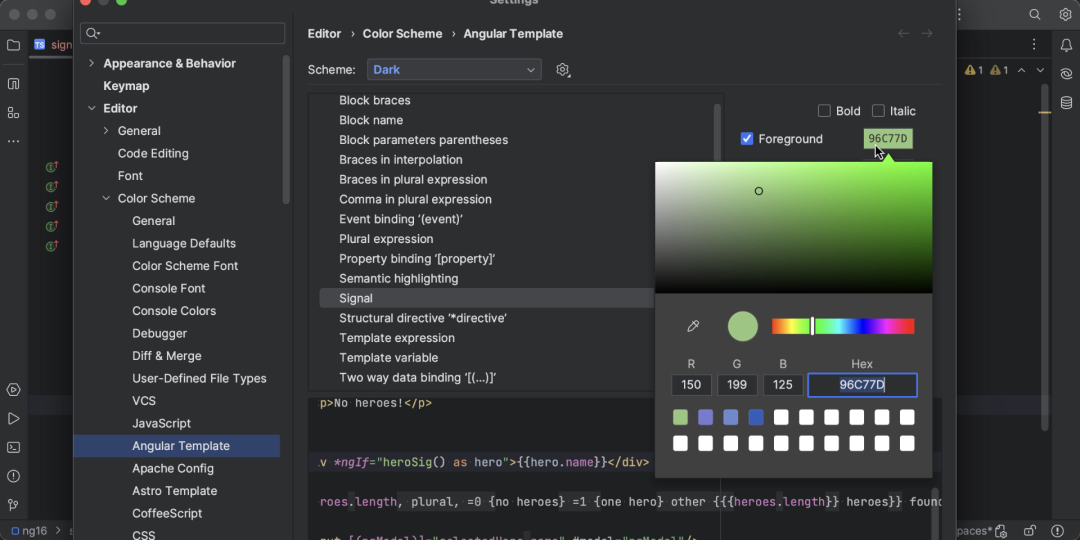
Task: Click the main window search magnifier icon
Action: tap(1035, 14)
